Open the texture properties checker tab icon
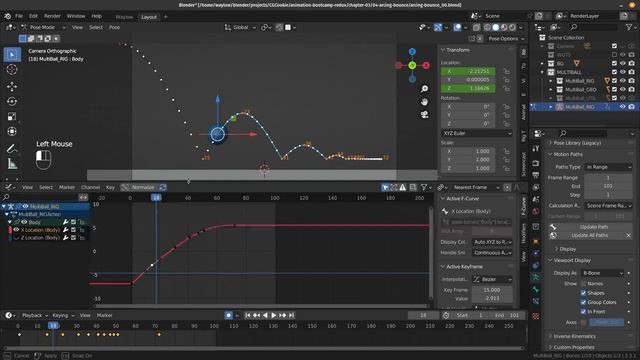 click(x=536, y=316)
